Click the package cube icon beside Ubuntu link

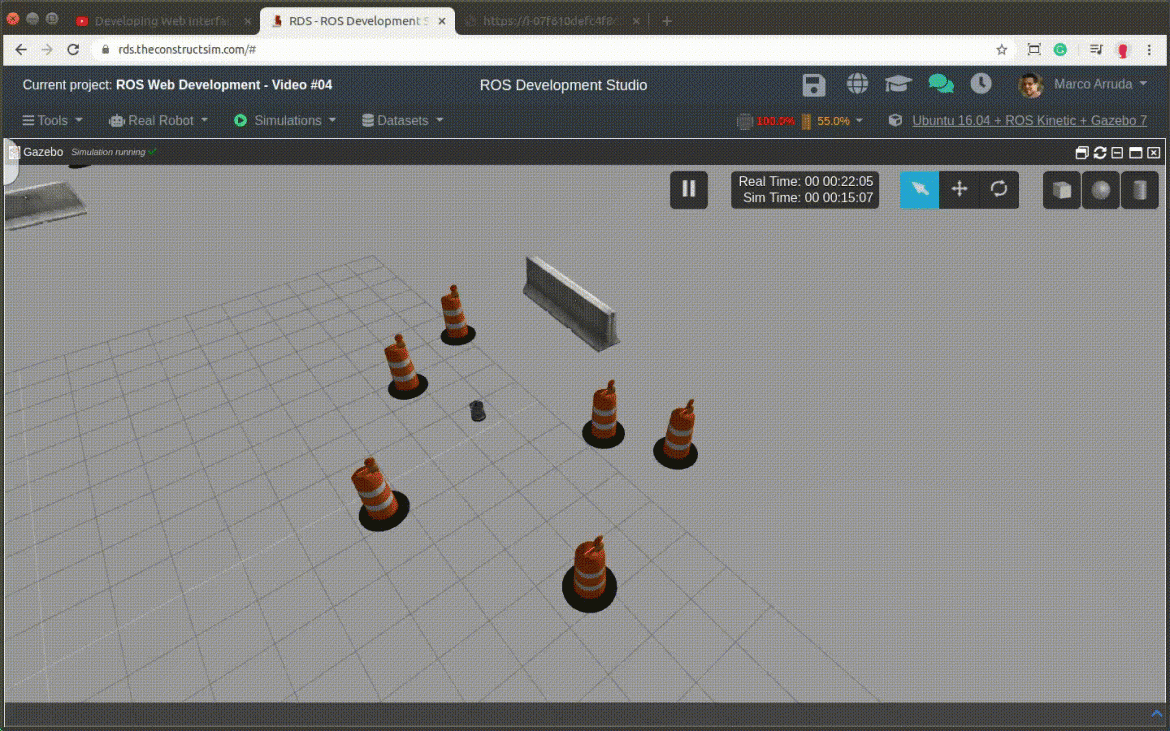click(895, 121)
